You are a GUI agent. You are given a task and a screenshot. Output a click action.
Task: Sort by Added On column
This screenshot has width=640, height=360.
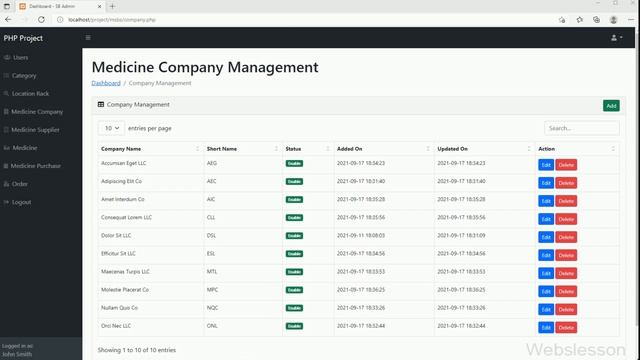tap(384, 149)
